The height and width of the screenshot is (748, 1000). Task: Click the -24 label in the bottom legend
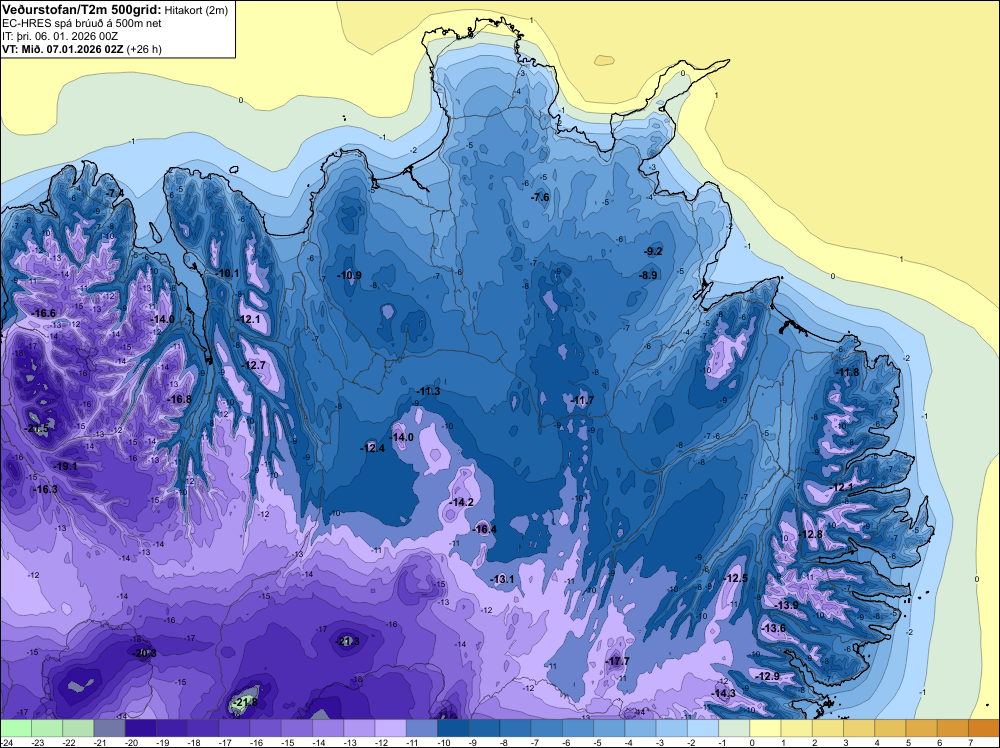[x=6, y=742]
